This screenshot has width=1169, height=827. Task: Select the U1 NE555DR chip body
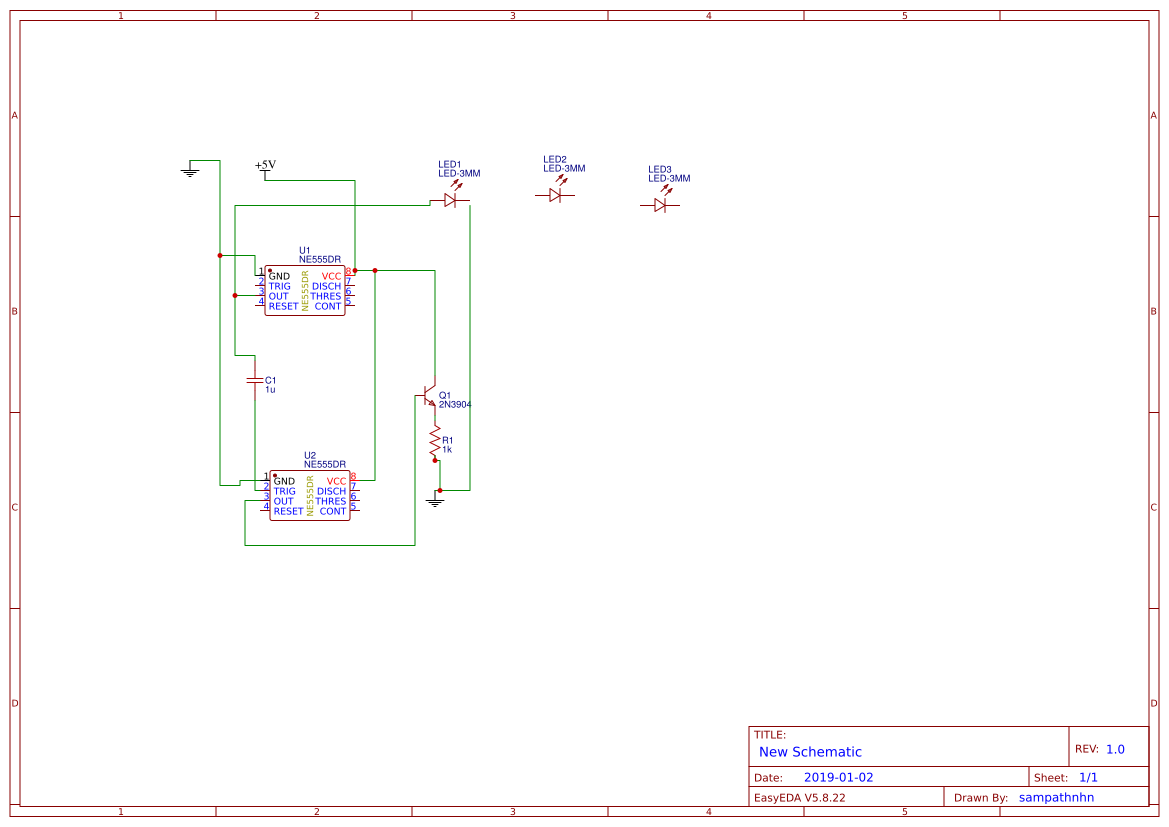tap(305, 290)
